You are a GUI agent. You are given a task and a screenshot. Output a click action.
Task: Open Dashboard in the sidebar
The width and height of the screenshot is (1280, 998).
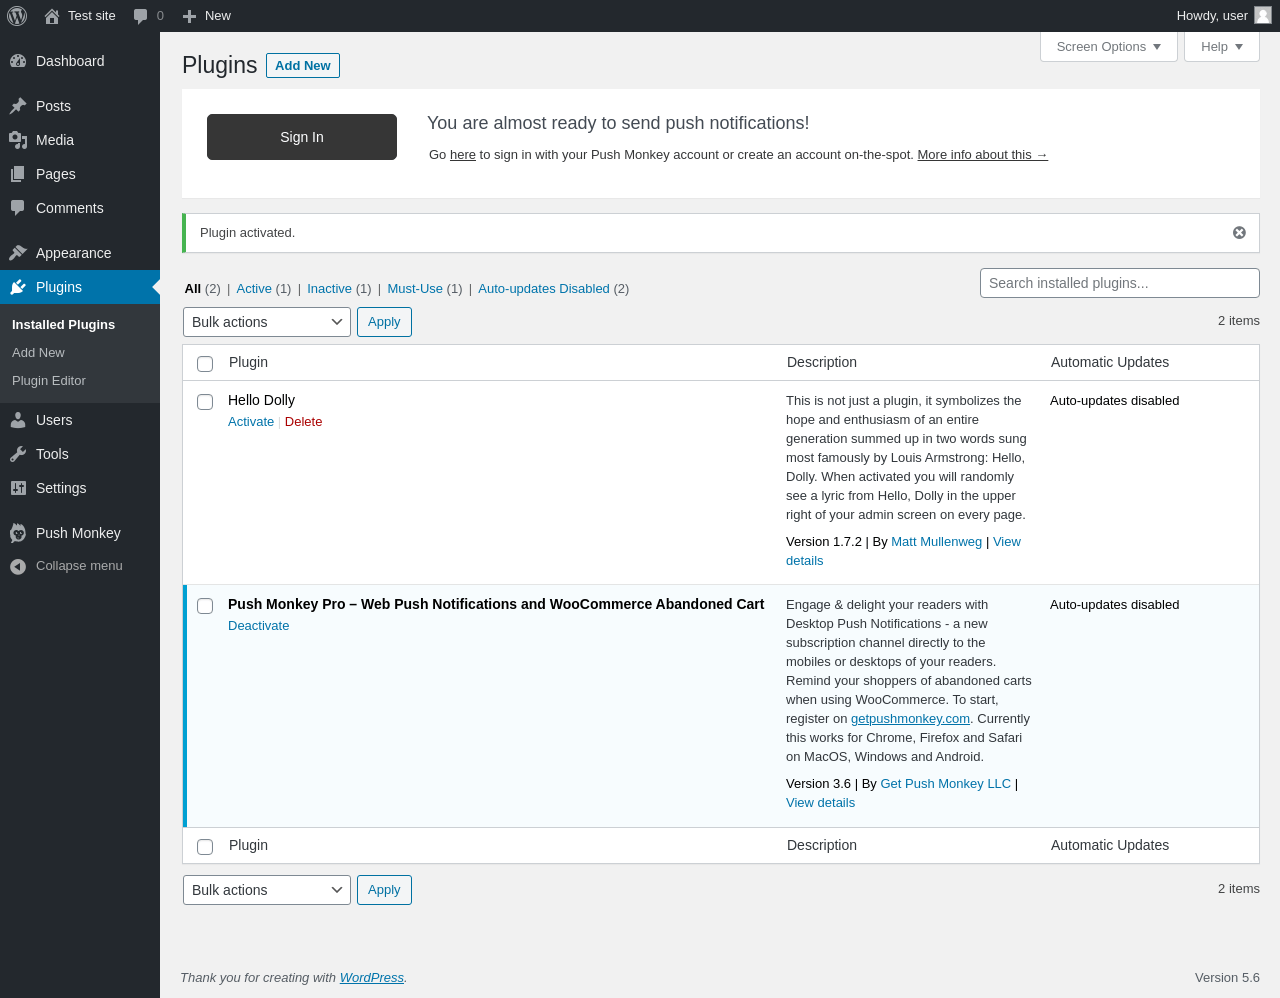pos(80,61)
